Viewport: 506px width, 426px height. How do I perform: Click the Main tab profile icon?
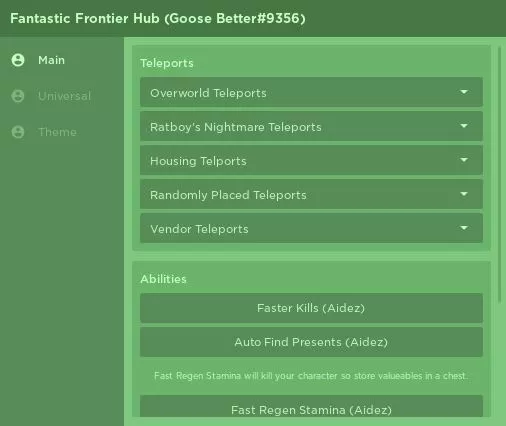point(18,60)
